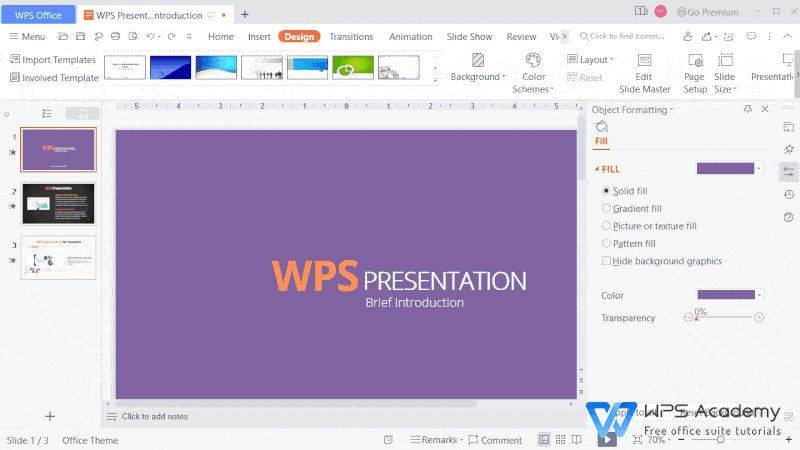Open a new tab with plus button
Screen dimensions: 800x450
245,14
